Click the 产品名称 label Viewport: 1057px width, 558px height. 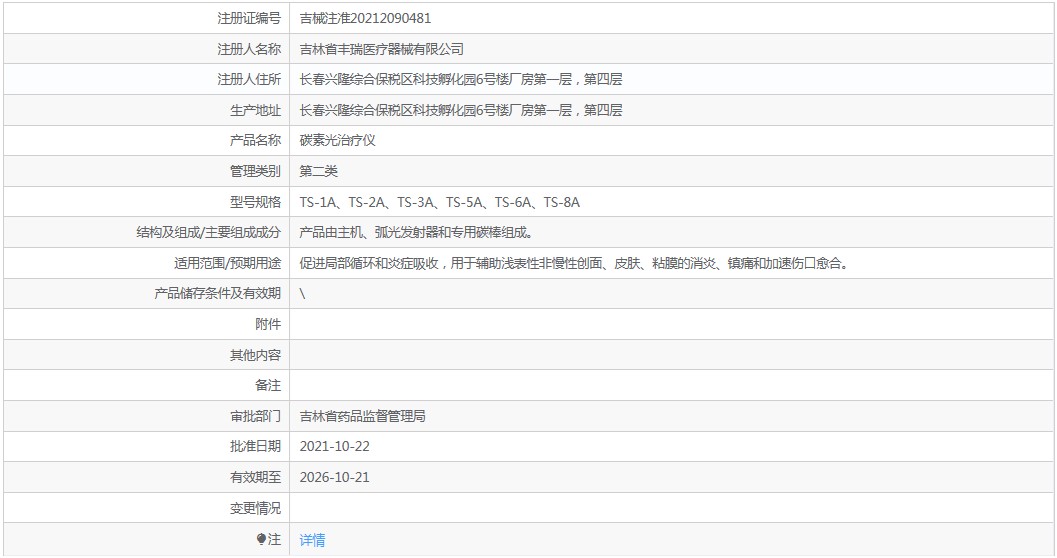pyautogui.click(x=255, y=140)
